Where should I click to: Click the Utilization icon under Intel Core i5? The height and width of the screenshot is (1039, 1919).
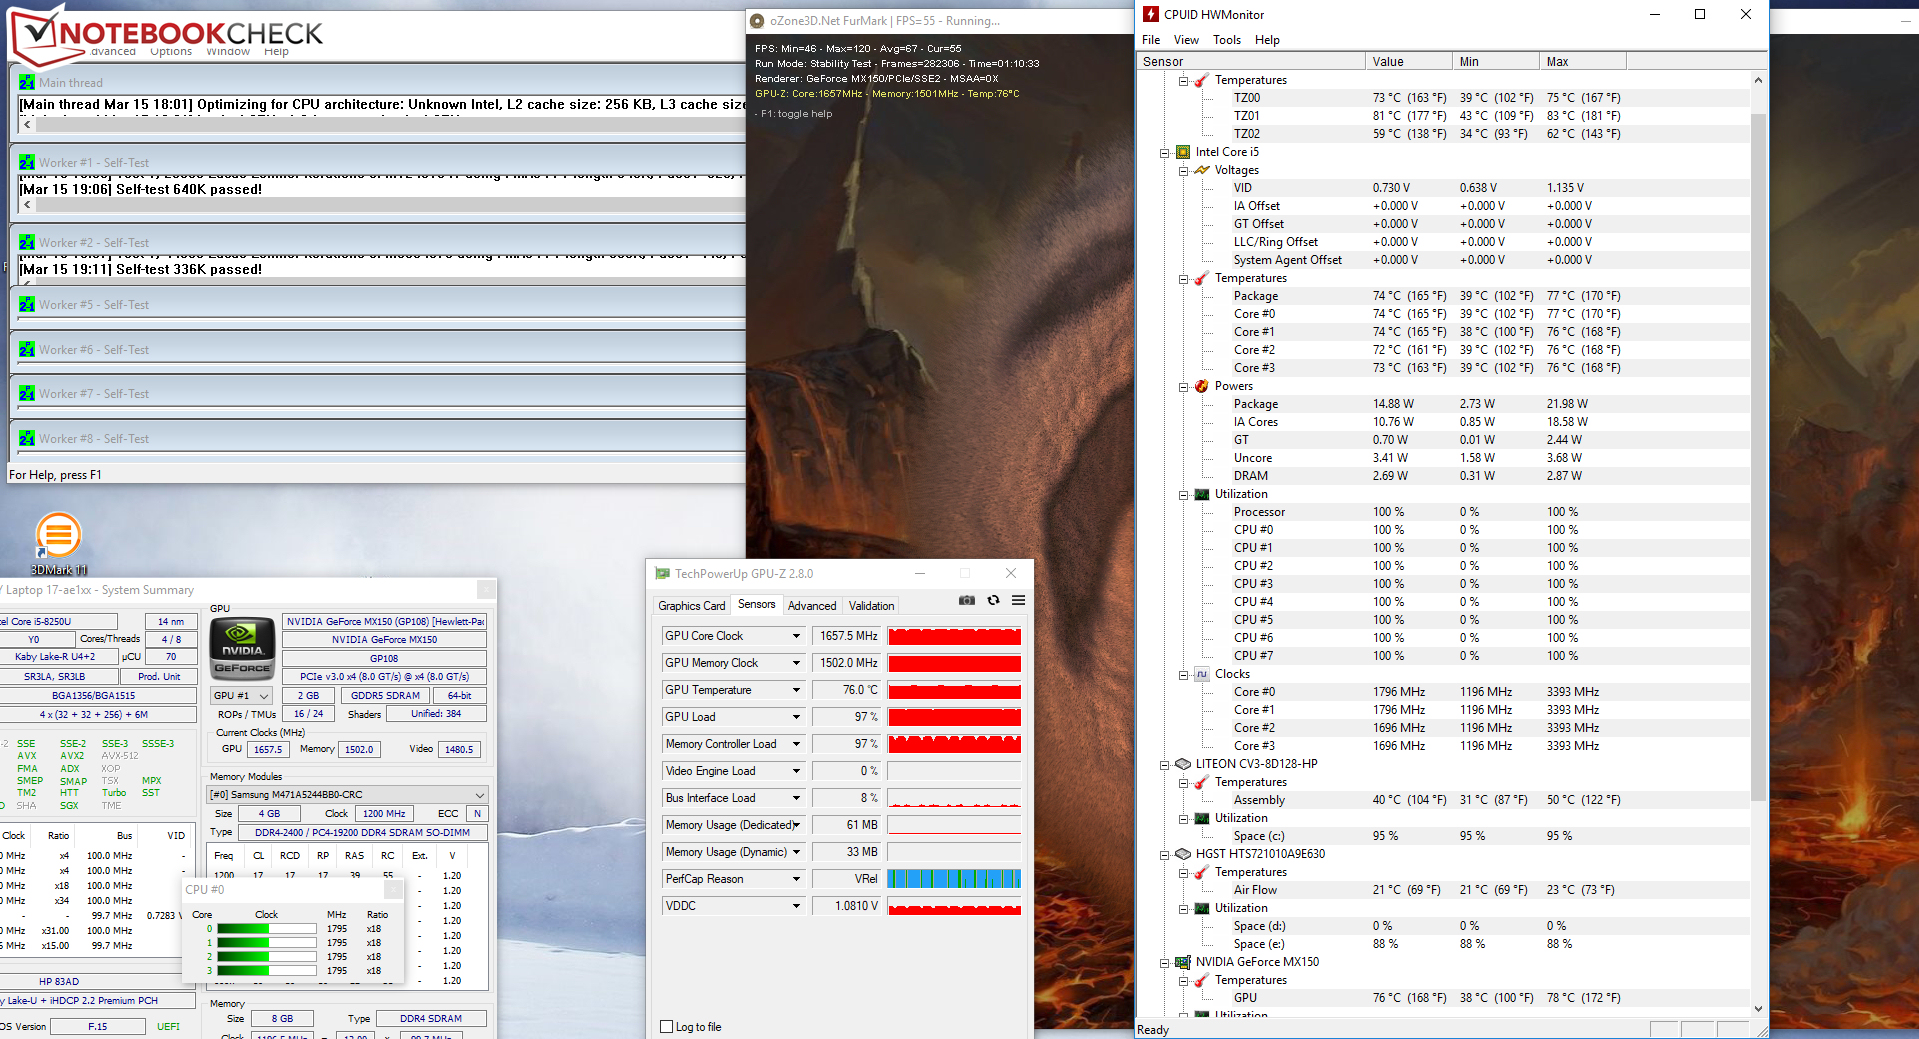point(1202,494)
